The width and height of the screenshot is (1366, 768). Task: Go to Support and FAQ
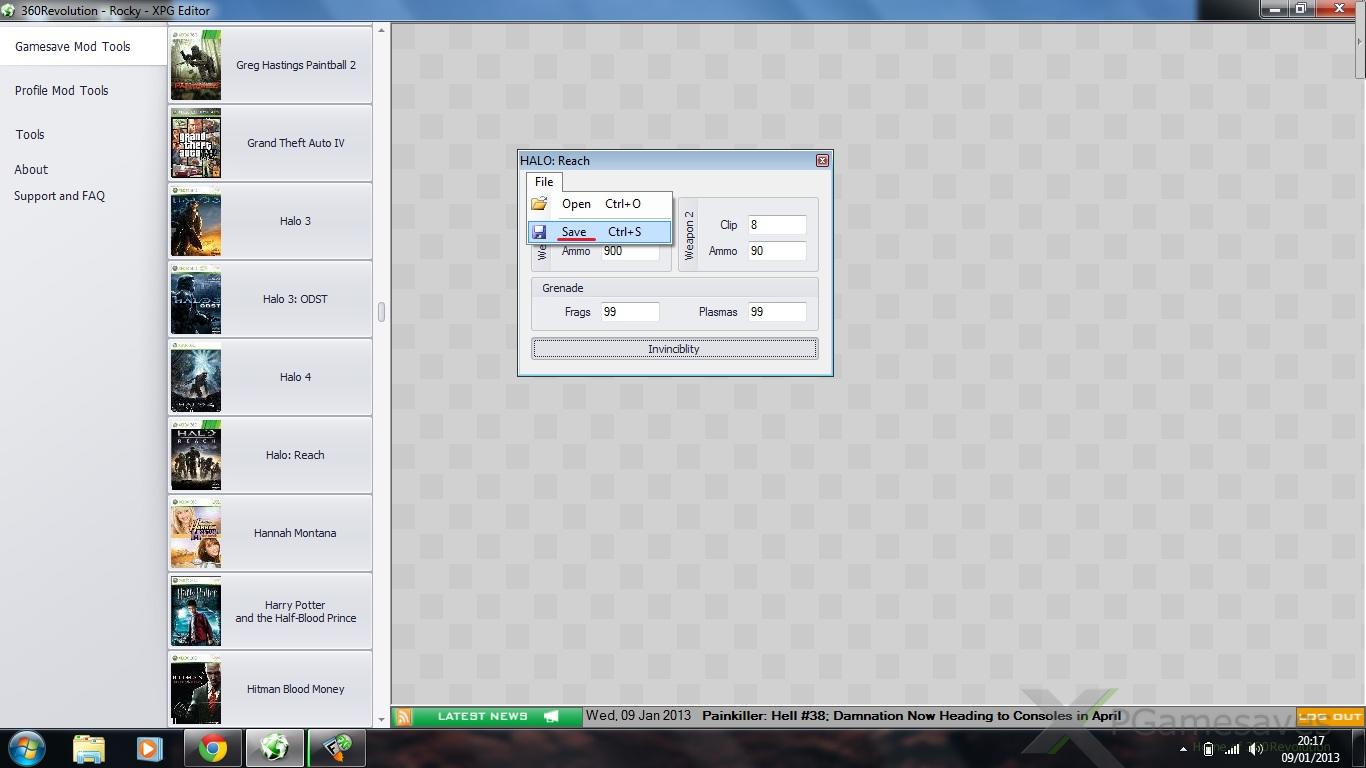tap(59, 196)
